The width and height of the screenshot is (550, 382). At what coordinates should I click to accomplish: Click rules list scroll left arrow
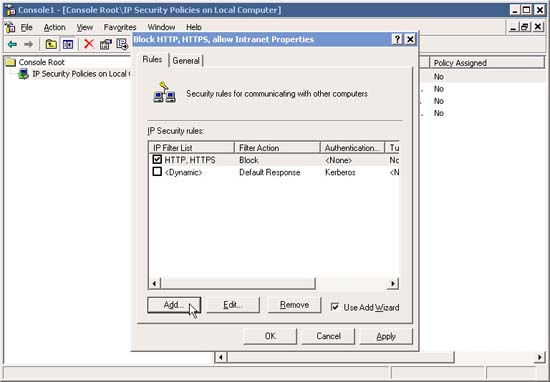155,283
